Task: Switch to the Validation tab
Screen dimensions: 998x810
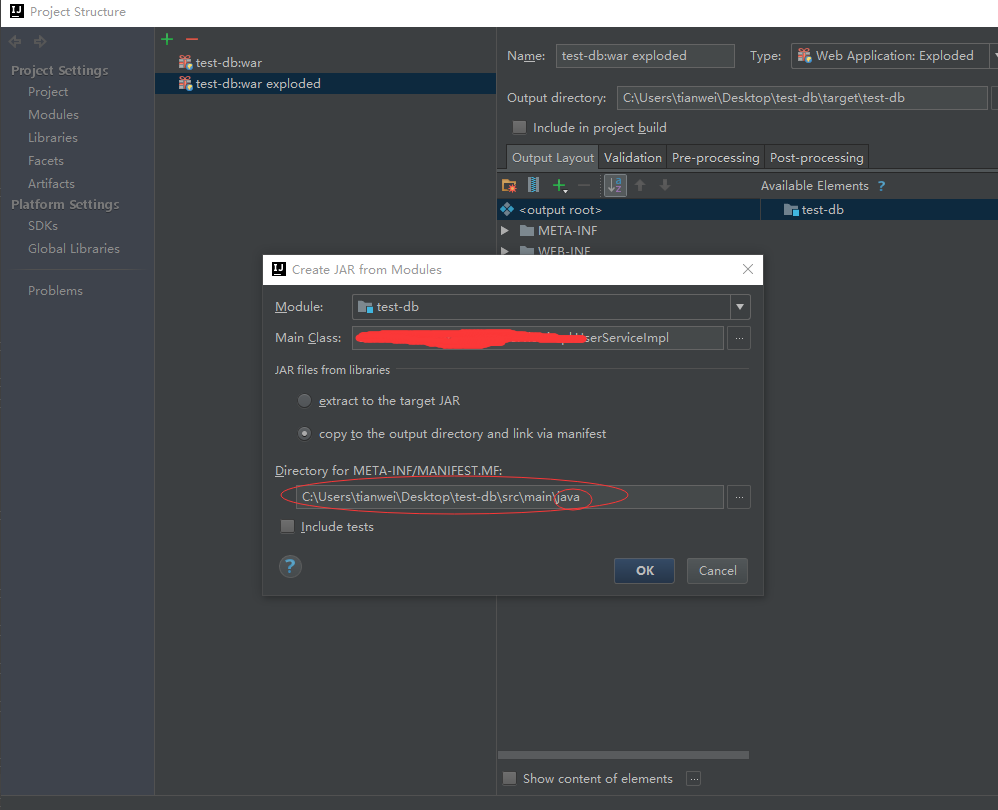Action: coord(632,158)
